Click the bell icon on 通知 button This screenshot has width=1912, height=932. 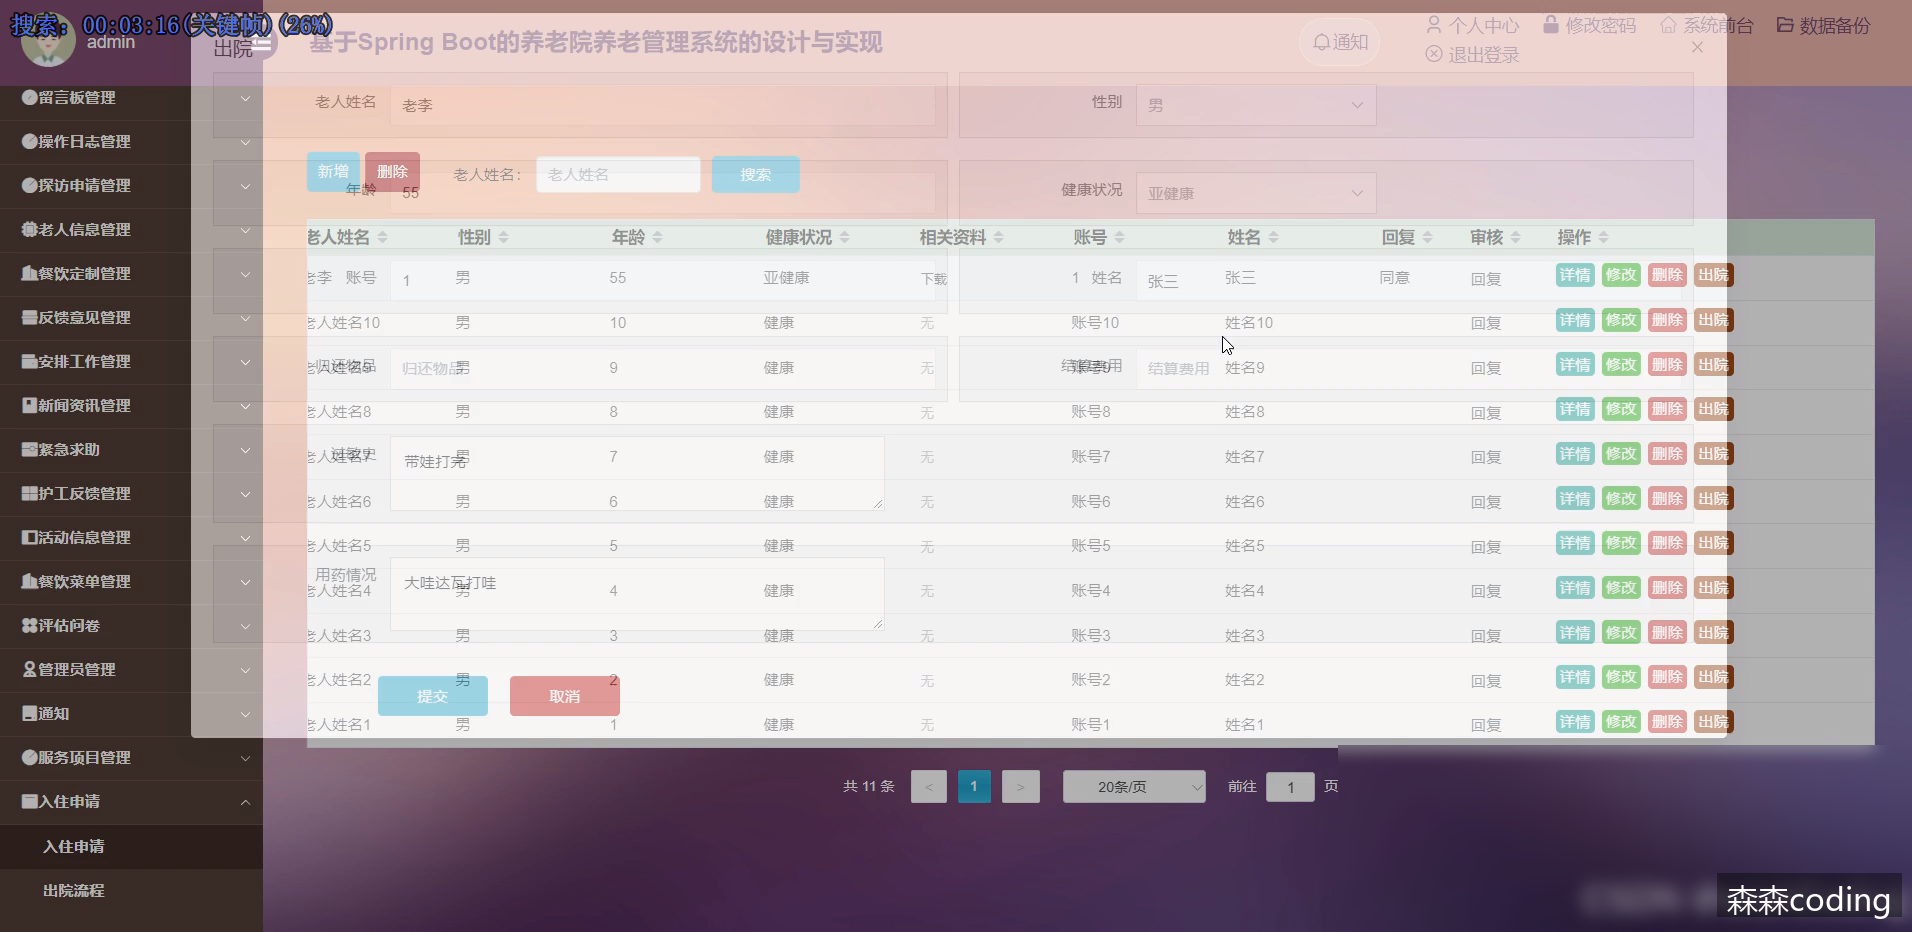[x=1321, y=42]
